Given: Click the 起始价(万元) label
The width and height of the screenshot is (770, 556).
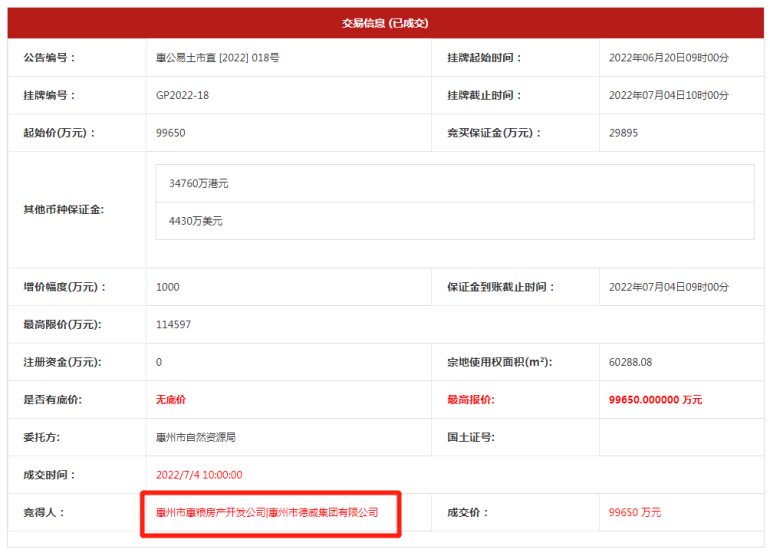Looking at the screenshot, I should (x=59, y=133).
